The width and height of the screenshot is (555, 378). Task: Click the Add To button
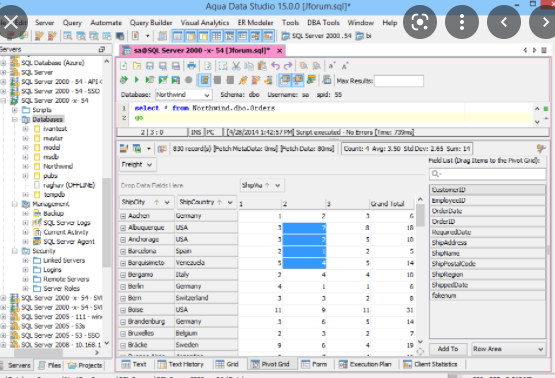pyautogui.click(x=448, y=349)
